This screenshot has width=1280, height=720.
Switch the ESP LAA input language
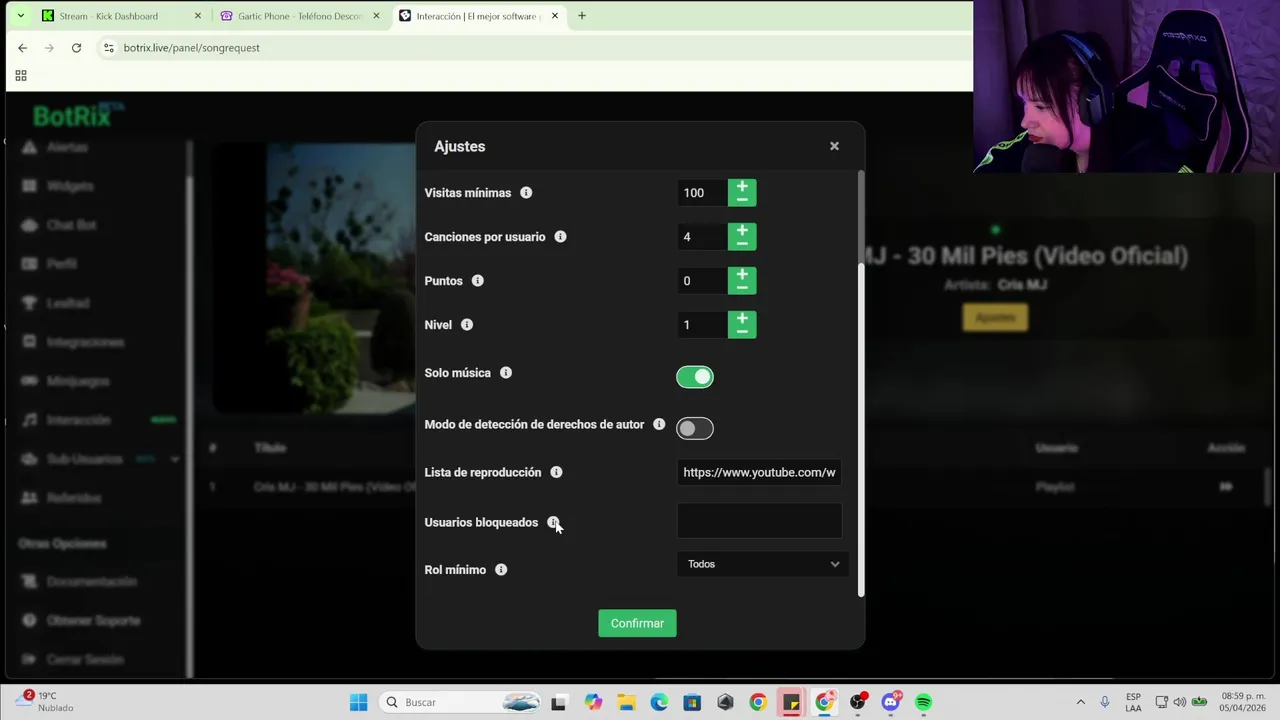(1133, 702)
